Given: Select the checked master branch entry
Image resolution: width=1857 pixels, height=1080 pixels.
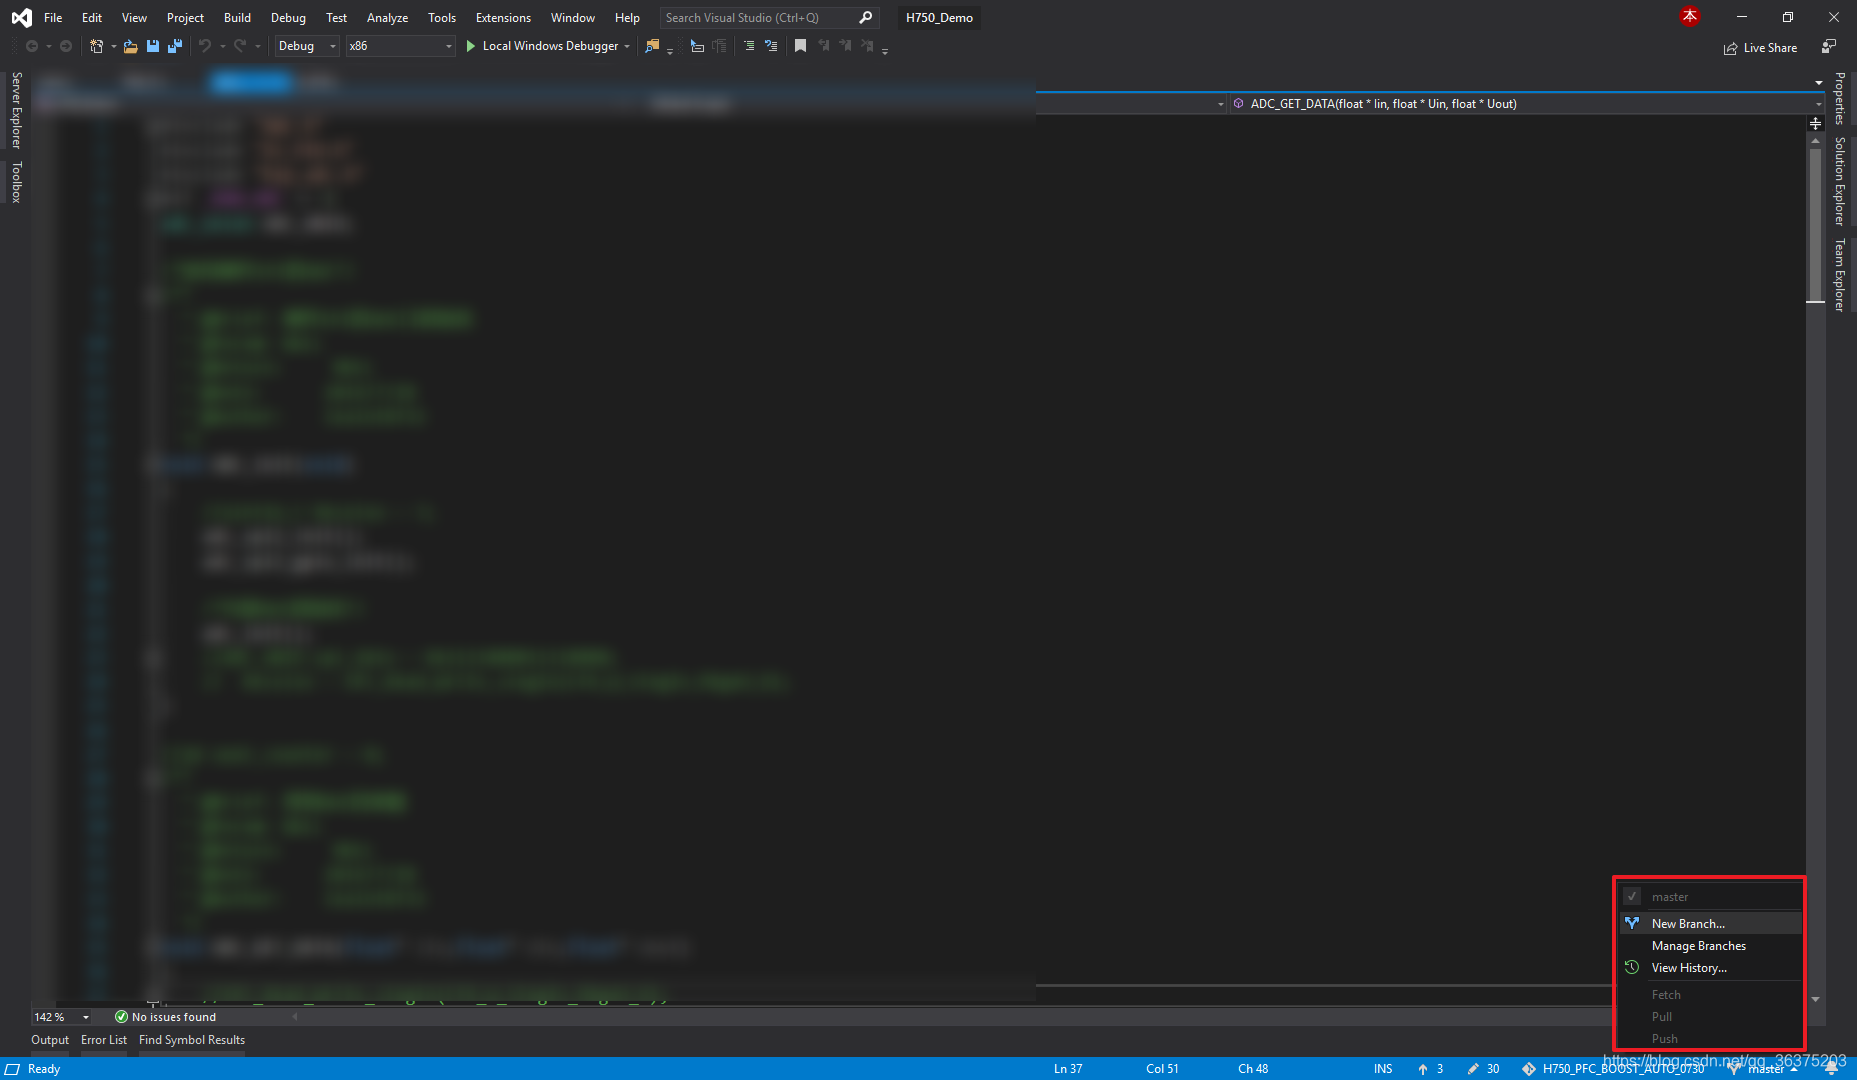Looking at the screenshot, I should (x=1710, y=897).
